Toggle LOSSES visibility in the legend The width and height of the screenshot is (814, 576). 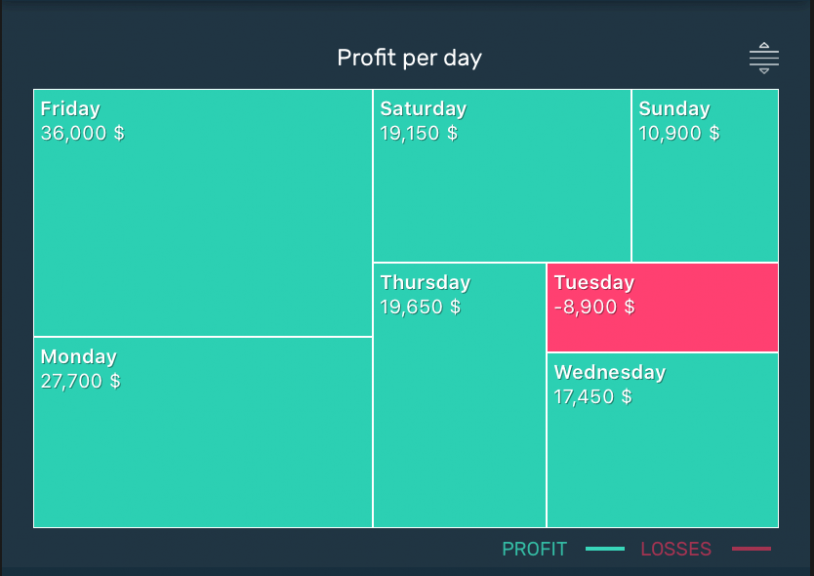[x=675, y=549]
